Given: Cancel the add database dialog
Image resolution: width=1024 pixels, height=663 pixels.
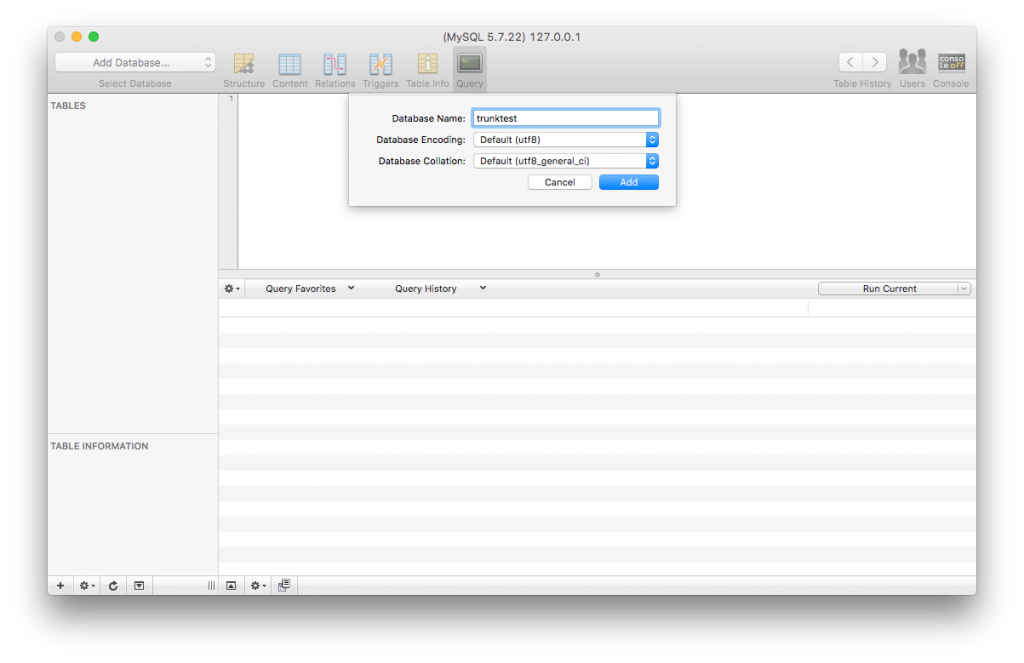Looking at the screenshot, I should 560,182.
